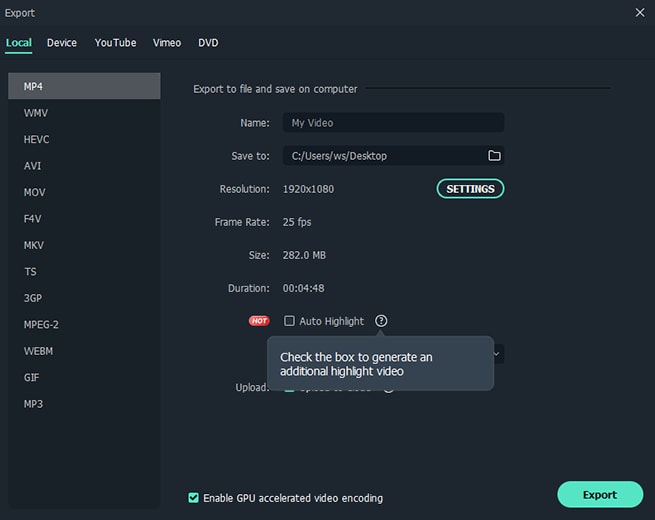Viewport: 655px width, 520px height.
Task: Choose MOV export format
Action: pos(84,192)
